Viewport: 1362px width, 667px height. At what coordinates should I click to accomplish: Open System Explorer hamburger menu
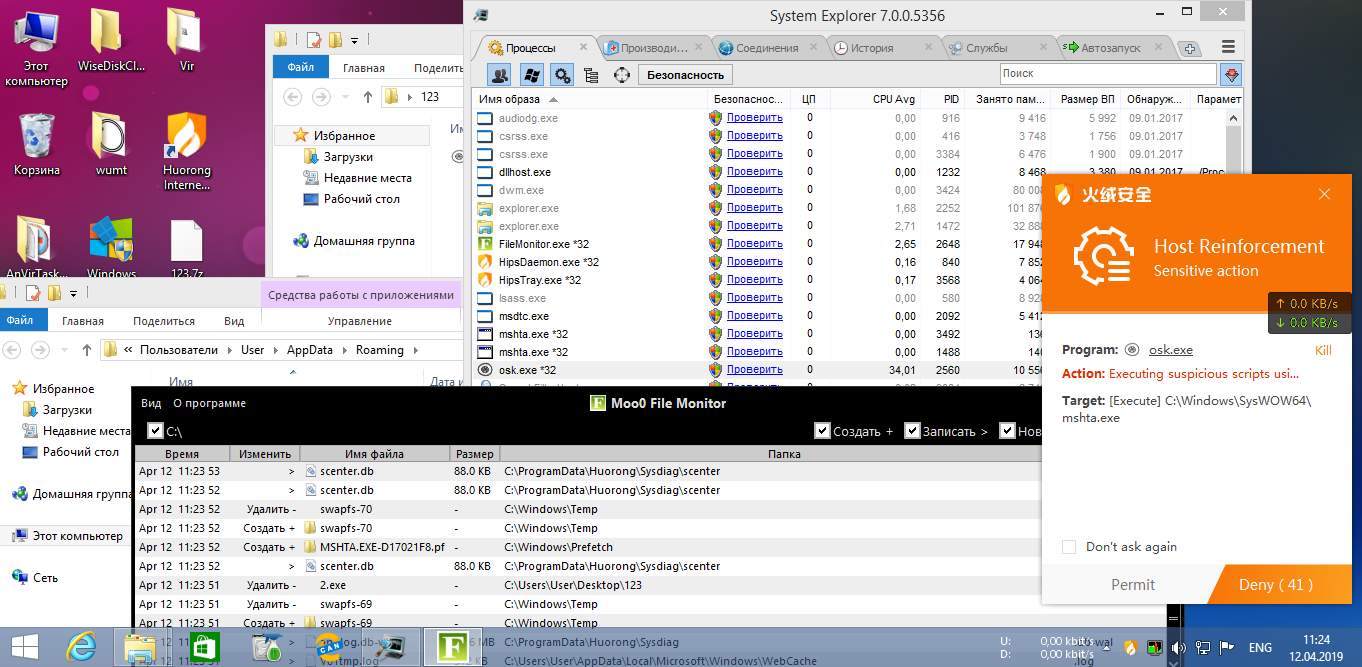pos(1228,47)
